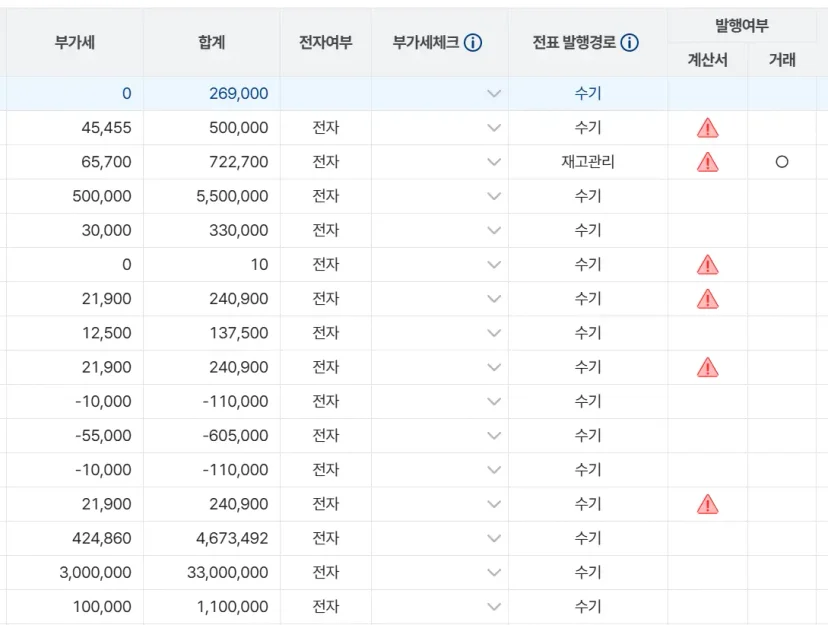Select the 5,500,000 total cell
The width and height of the screenshot is (828, 625).
(x=212, y=196)
